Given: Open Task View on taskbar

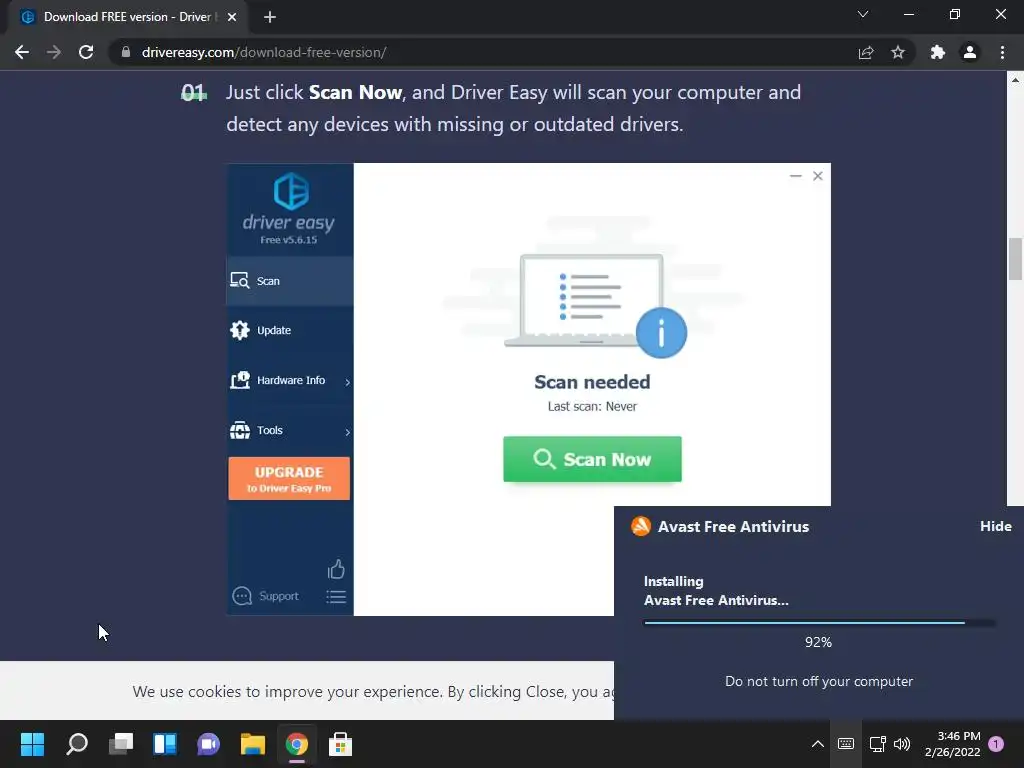Looking at the screenshot, I should pos(121,744).
